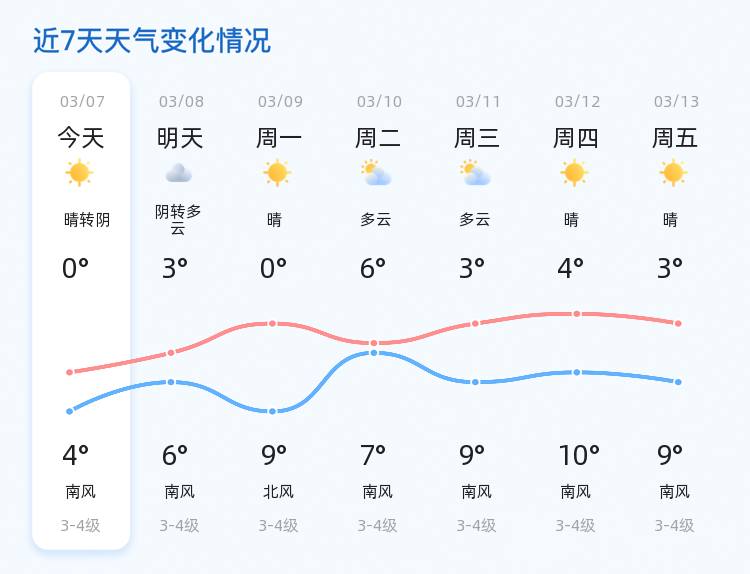Click the 北风 wind label under 周一
750x574 pixels.
277,492
